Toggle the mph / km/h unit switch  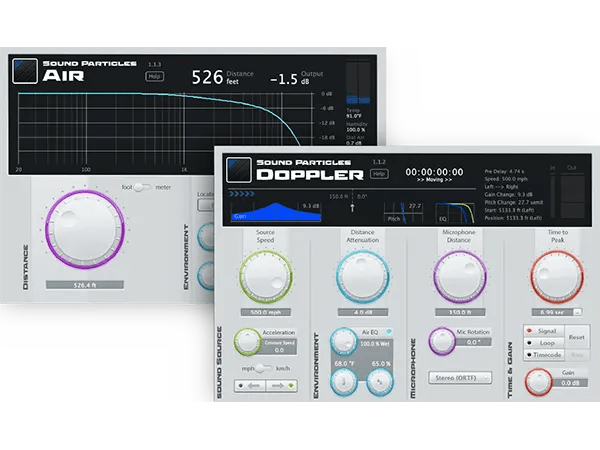(x=263, y=368)
